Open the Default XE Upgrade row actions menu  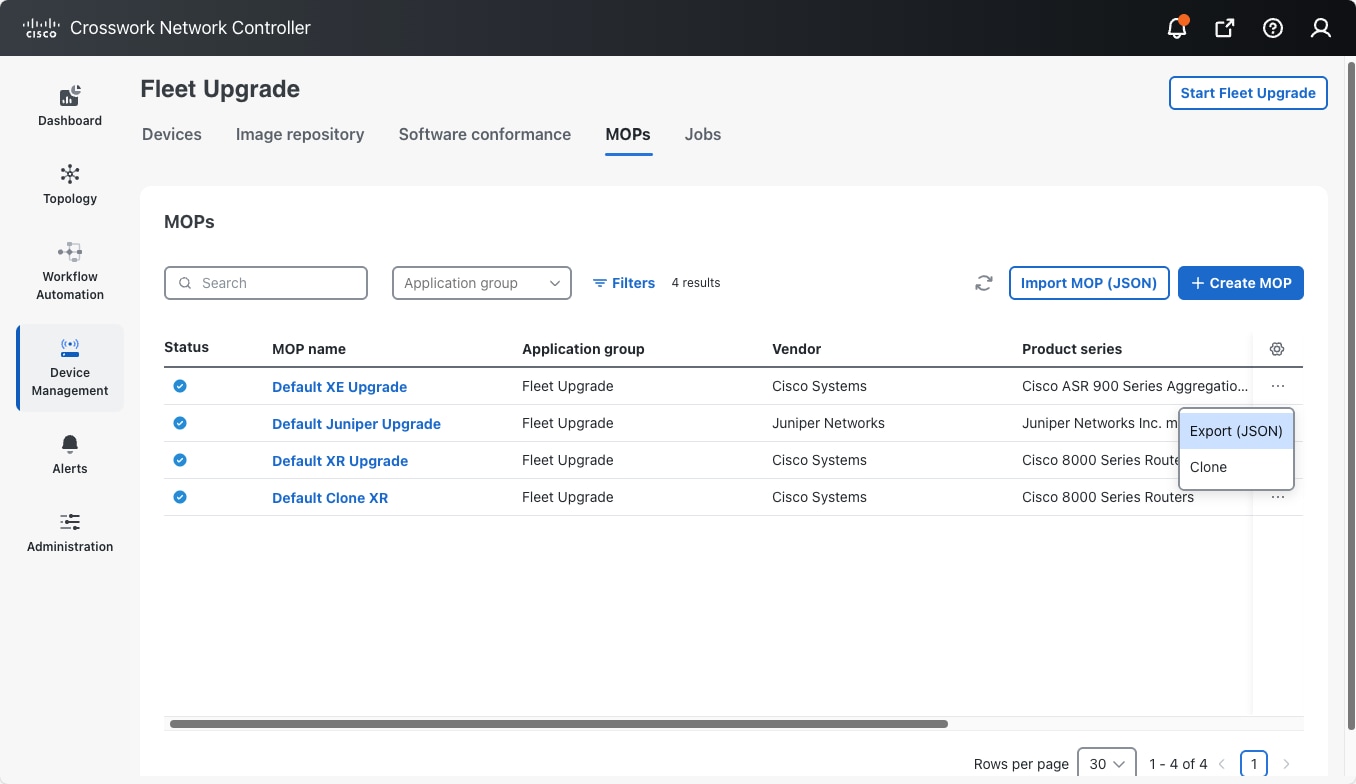1277,386
